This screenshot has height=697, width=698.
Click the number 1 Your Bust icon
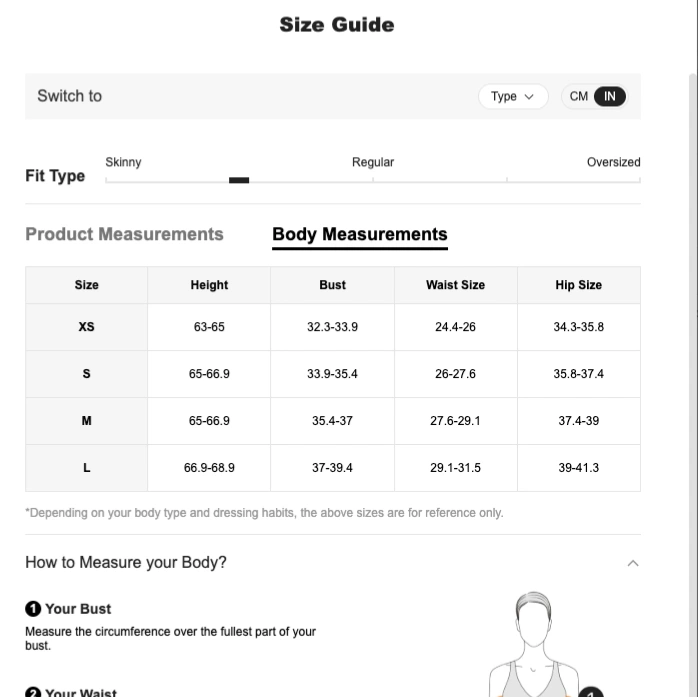tap(33, 608)
